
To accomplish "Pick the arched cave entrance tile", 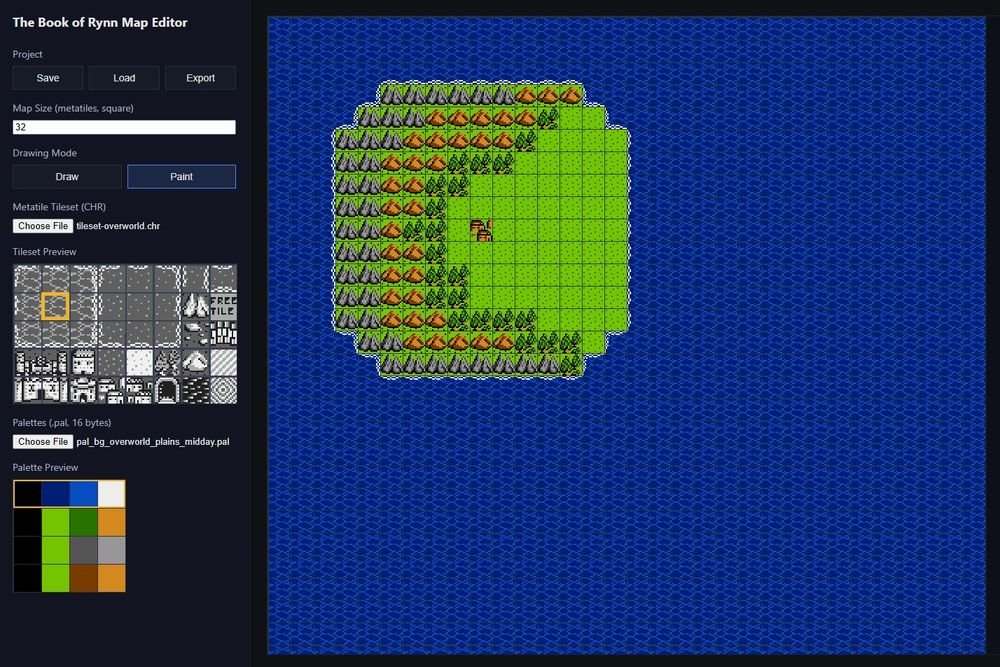I will click(168, 390).
